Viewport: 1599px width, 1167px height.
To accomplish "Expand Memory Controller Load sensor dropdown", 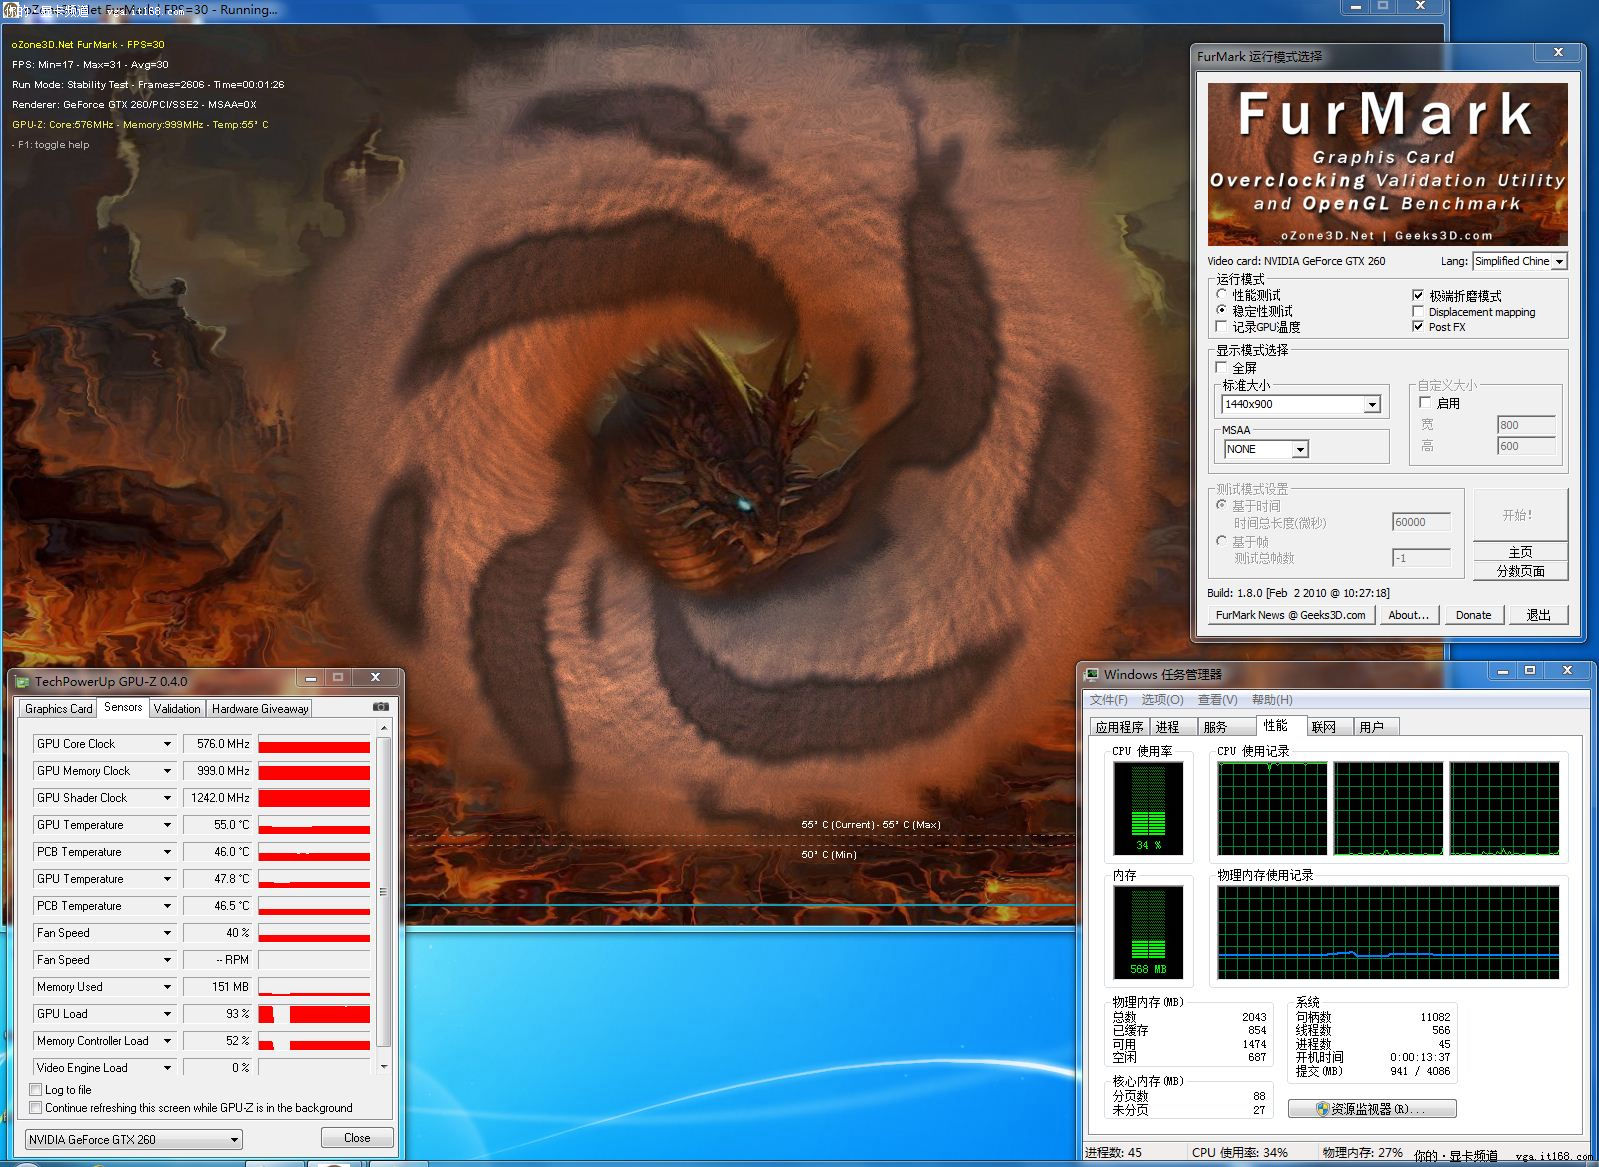I will tap(167, 1041).
